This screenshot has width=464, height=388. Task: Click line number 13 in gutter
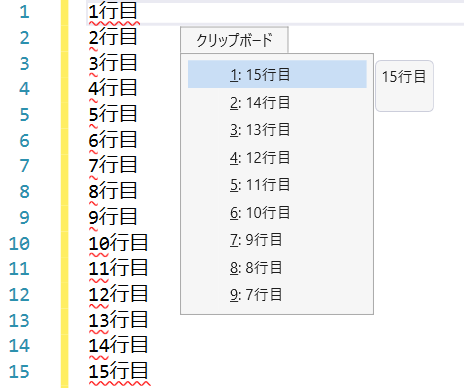click(x=19, y=320)
